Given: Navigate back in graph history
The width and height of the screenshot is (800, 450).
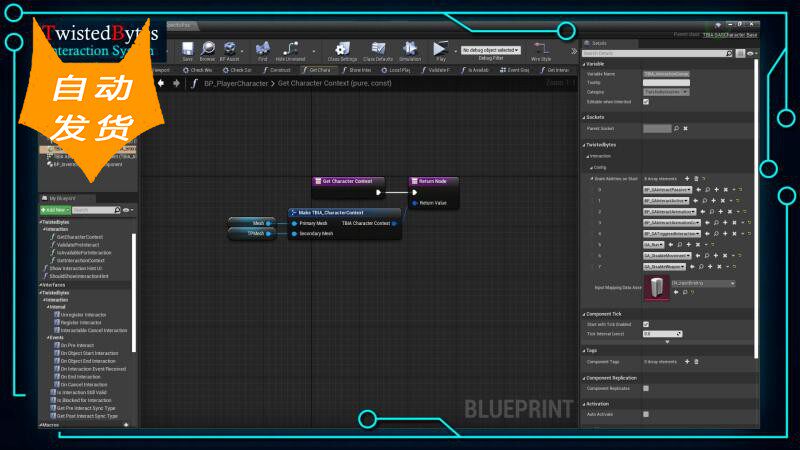Looking at the screenshot, I should pyautogui.click(x=161, y=83).
